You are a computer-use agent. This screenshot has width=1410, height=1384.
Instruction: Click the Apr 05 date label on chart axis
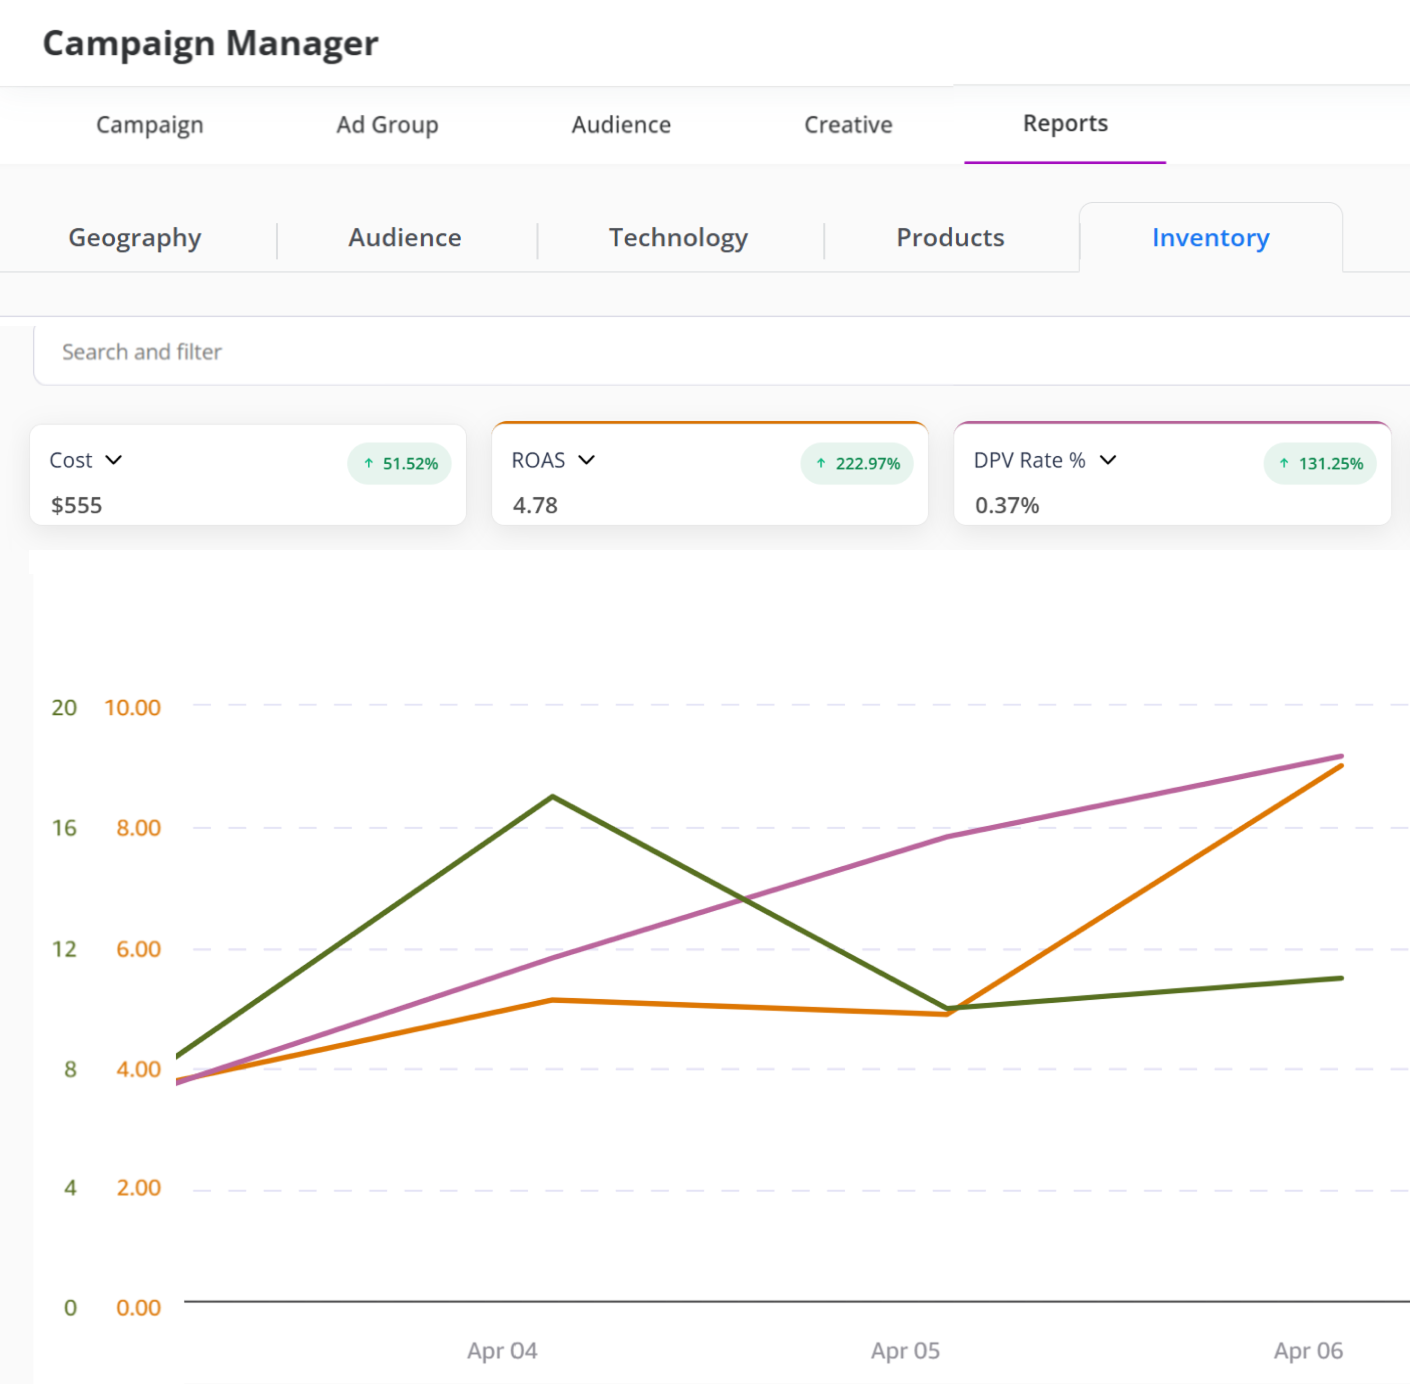pyautogui.click(x=905, y=1351)
